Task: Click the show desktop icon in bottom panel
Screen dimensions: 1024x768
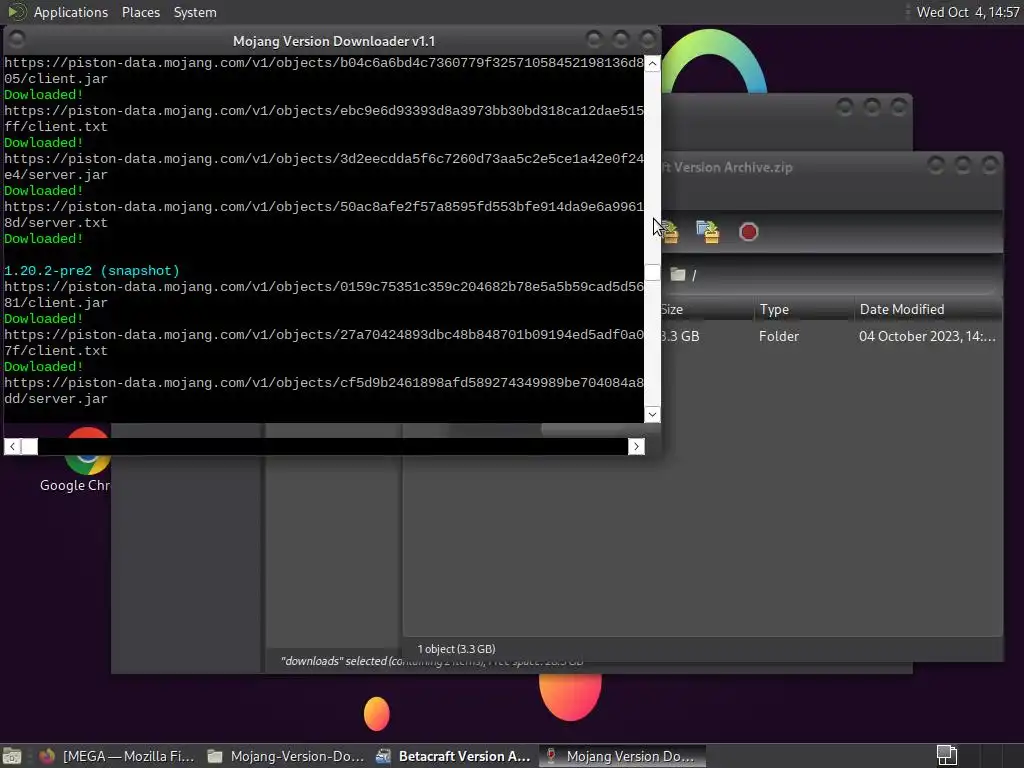Action: pyautogui.click(x=12, y=756)
